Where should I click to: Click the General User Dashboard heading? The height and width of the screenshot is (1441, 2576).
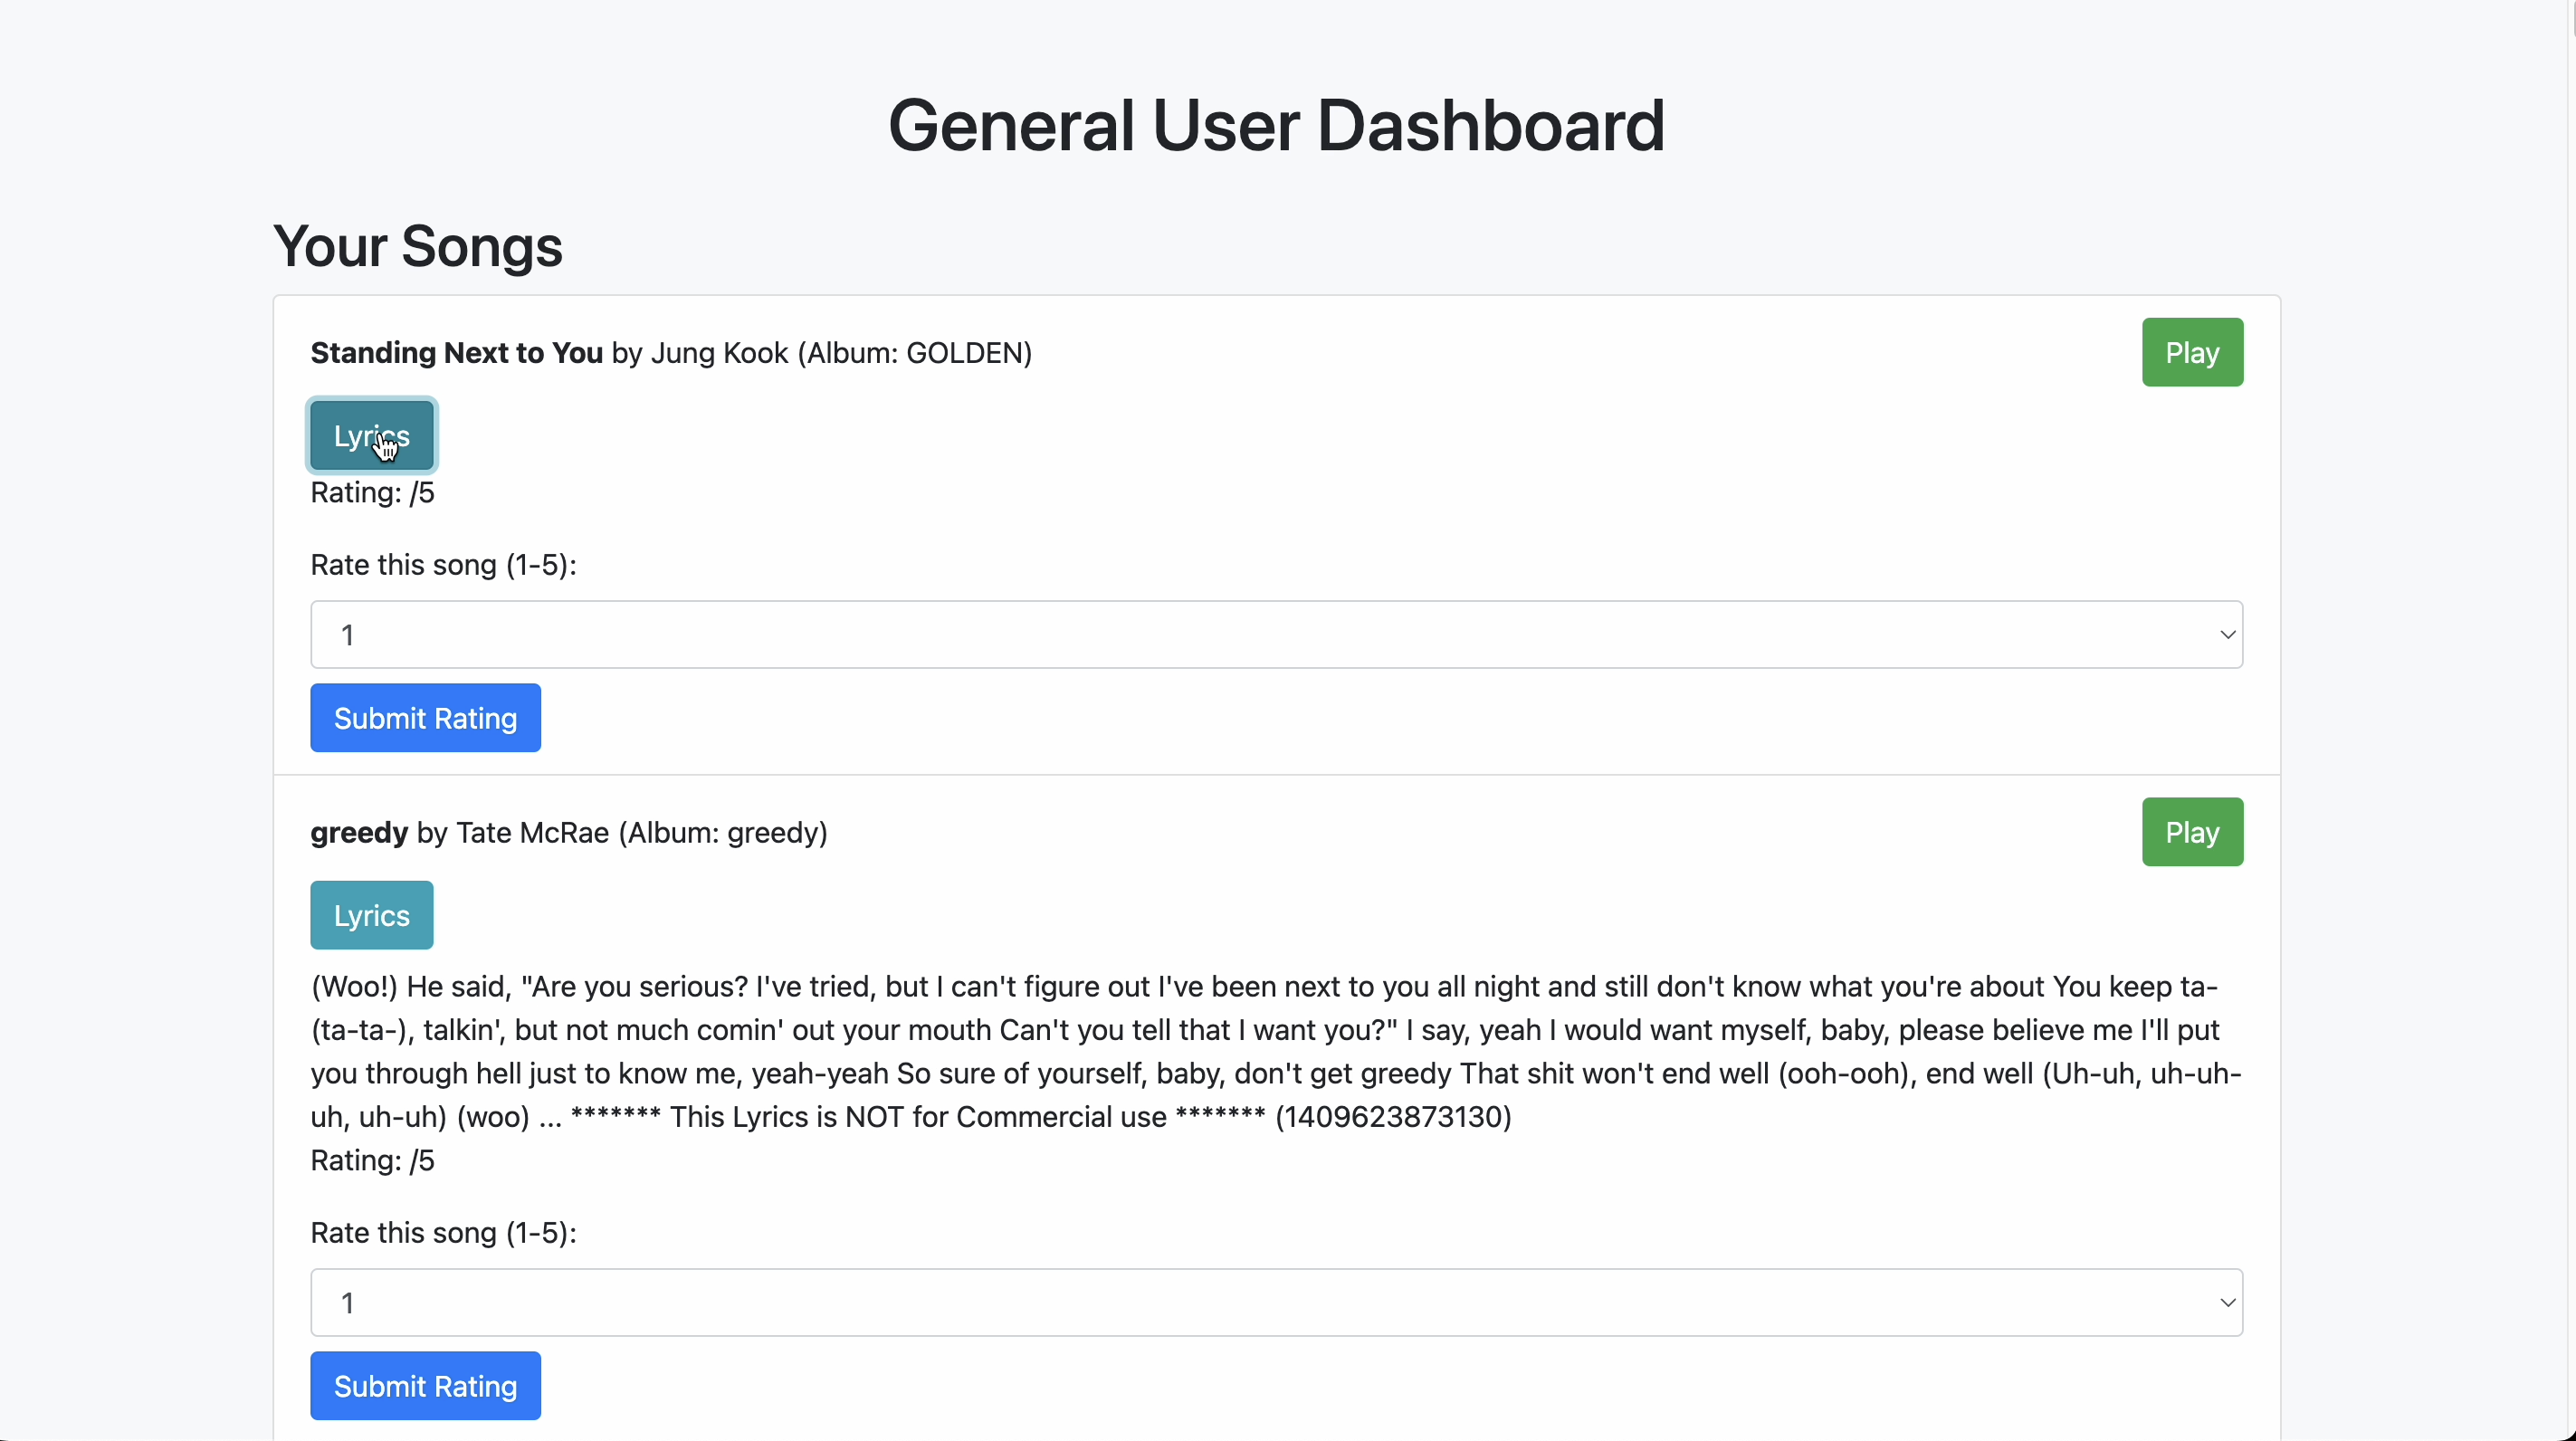1276,126
